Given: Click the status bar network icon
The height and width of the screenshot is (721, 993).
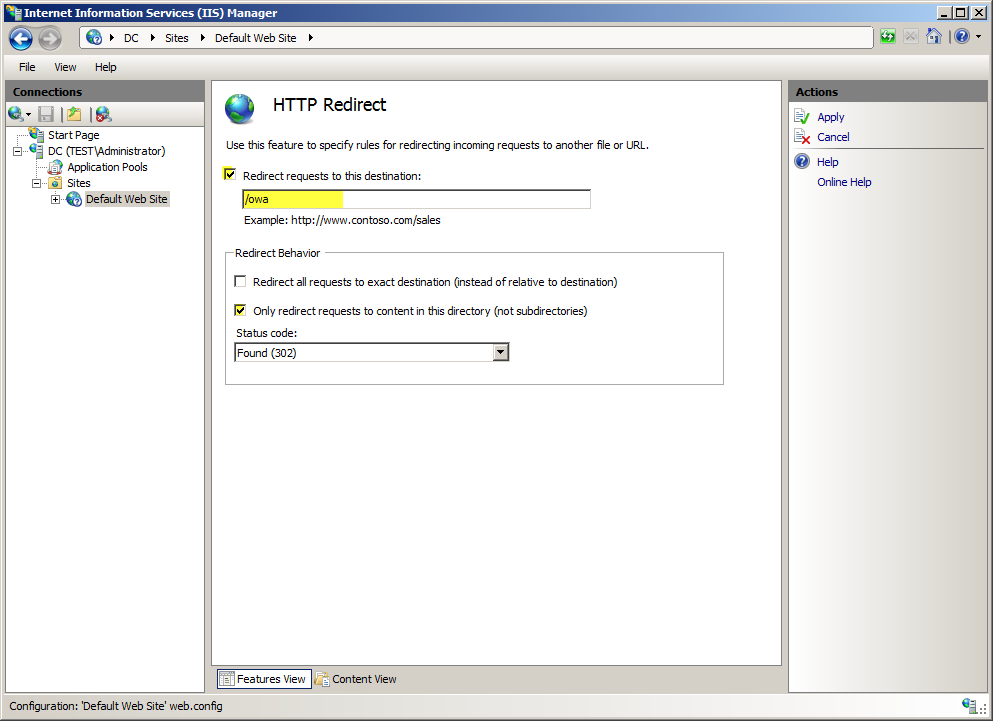Looking at the screenshot, I should coord(969,705).
